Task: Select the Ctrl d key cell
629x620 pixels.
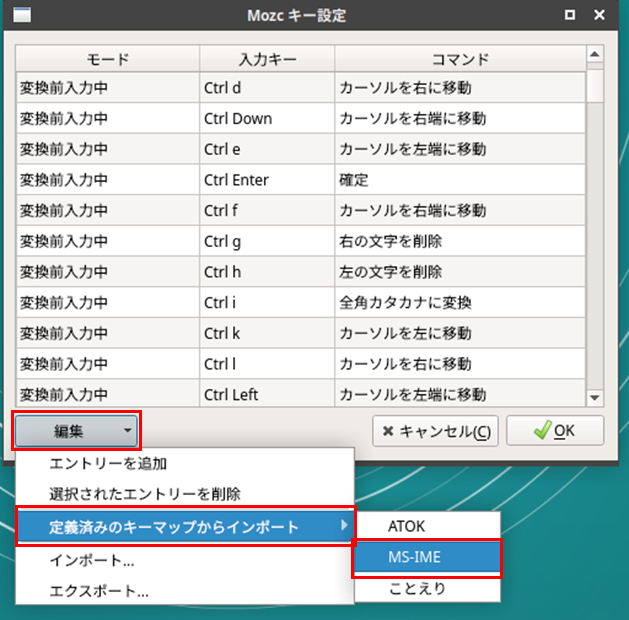Action: click(267, 87)
